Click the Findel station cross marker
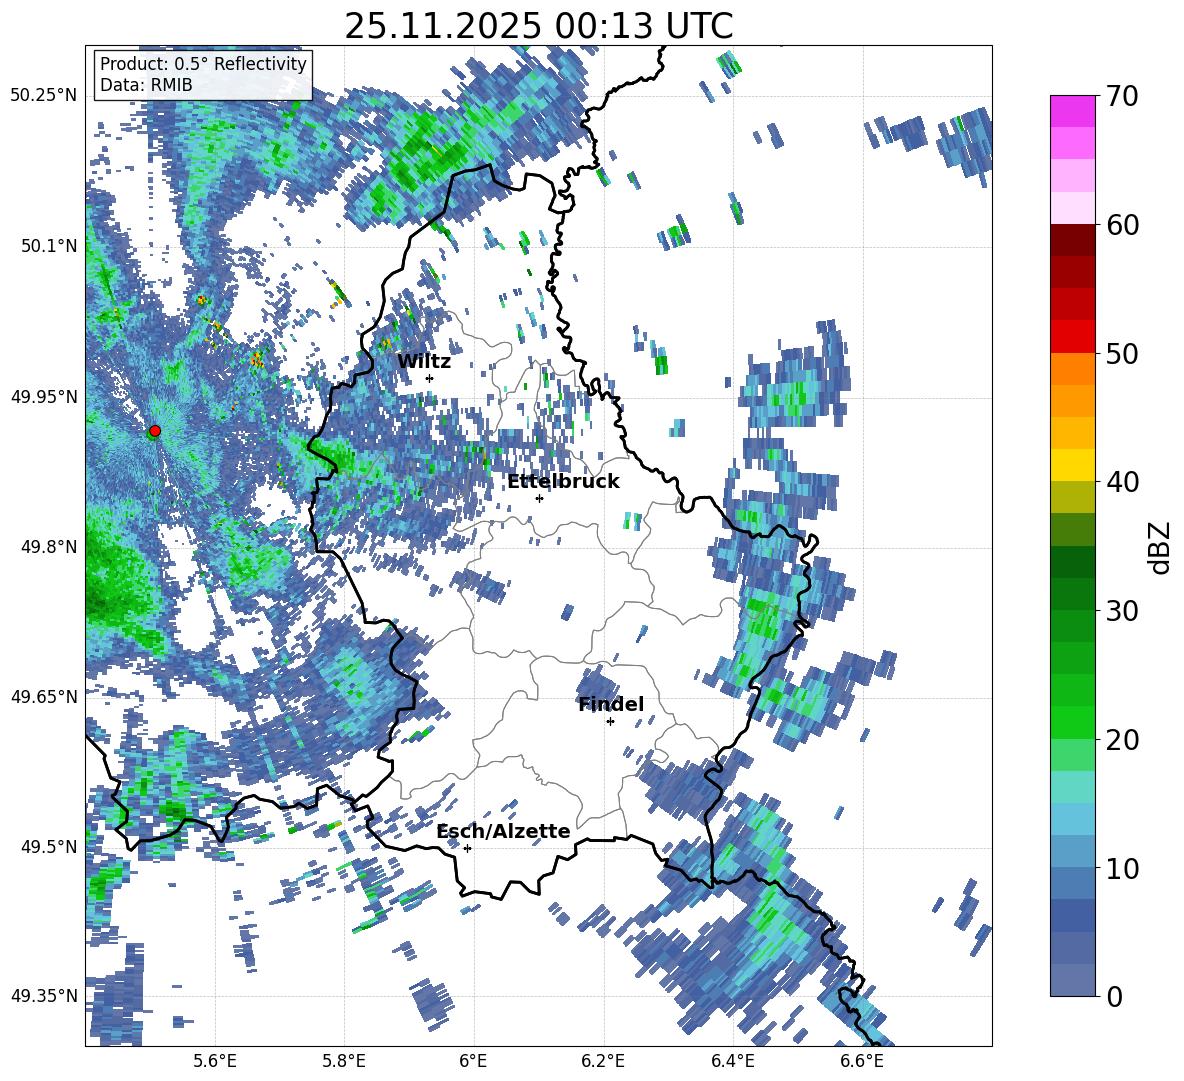1184x1081 pixels. [x=610, y=722]
